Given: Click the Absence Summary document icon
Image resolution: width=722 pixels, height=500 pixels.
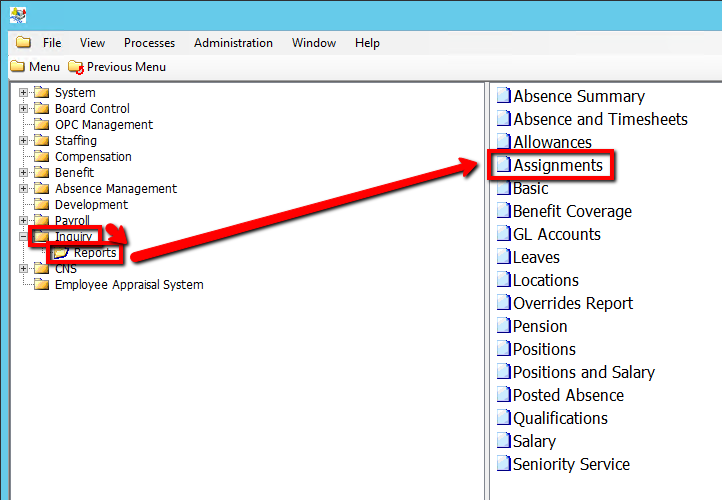Looking at the screenshot, I should 504,96.
